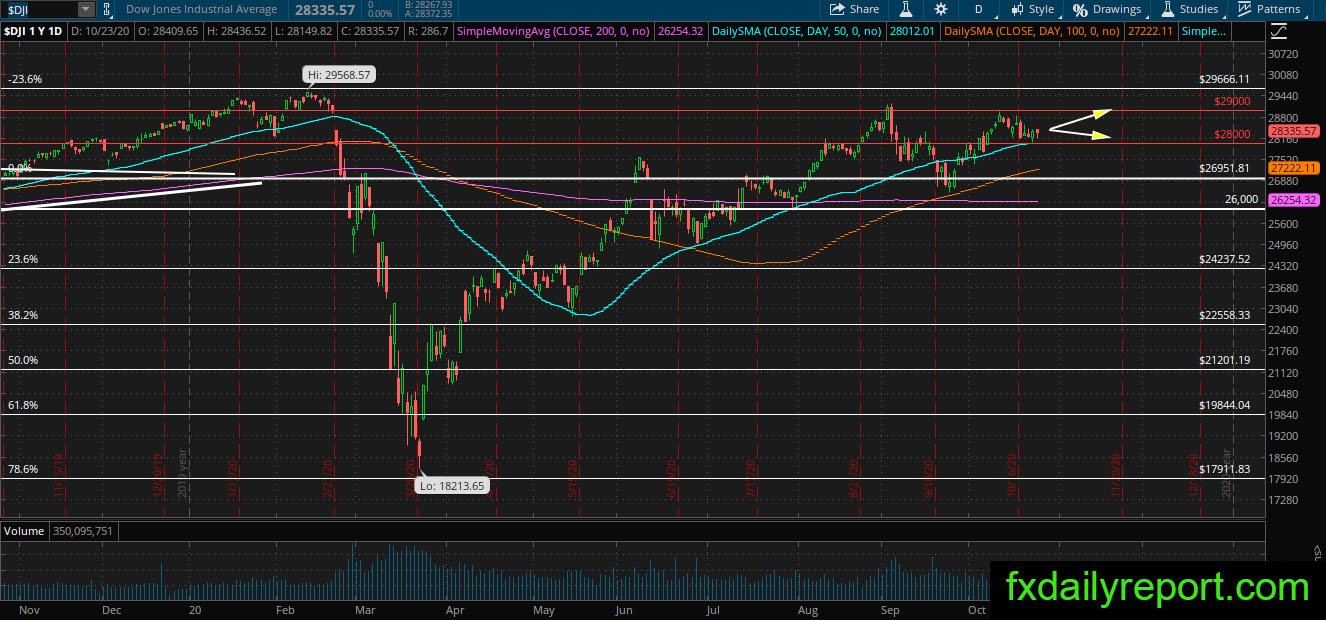1326x620 pixels.
Task: Click the 27222.11 value in status line
Action: point(1148,32)
